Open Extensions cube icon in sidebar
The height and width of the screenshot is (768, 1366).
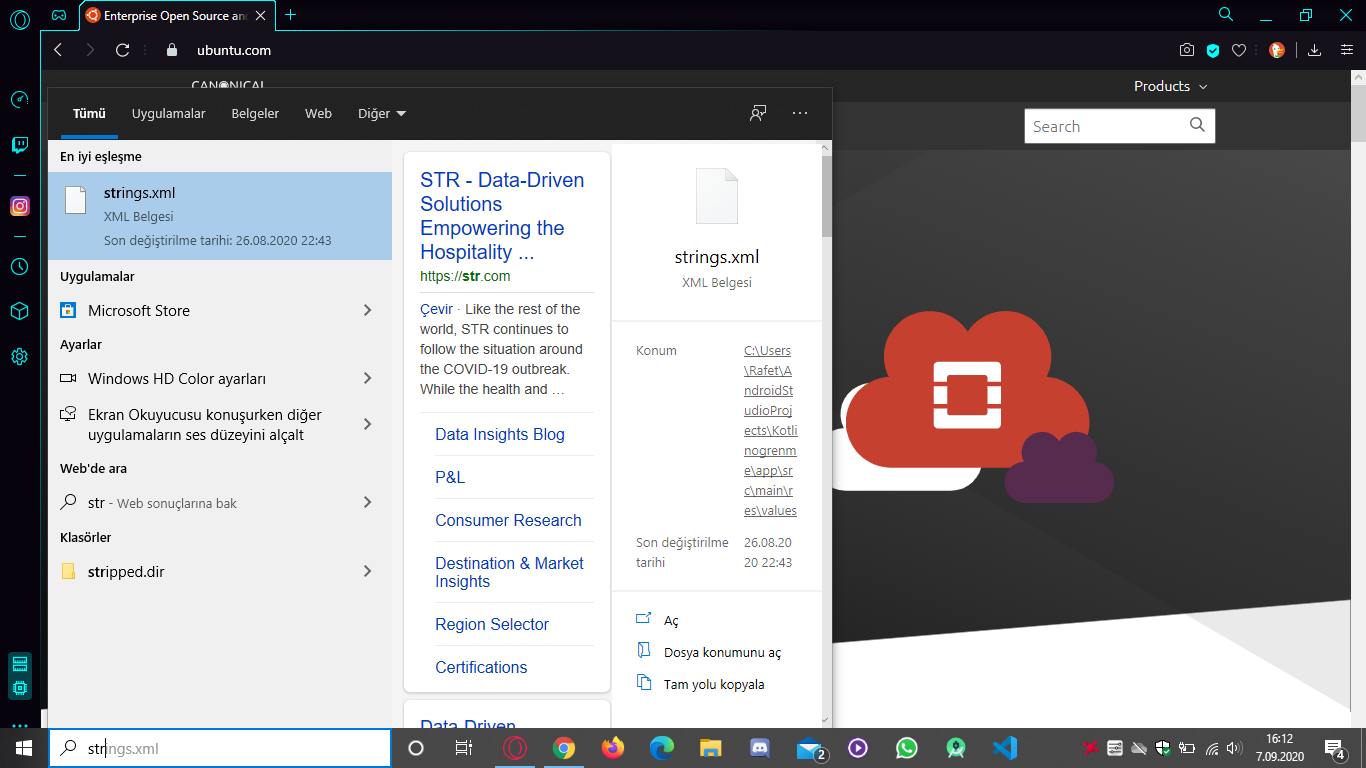click(x=19, y=311)
